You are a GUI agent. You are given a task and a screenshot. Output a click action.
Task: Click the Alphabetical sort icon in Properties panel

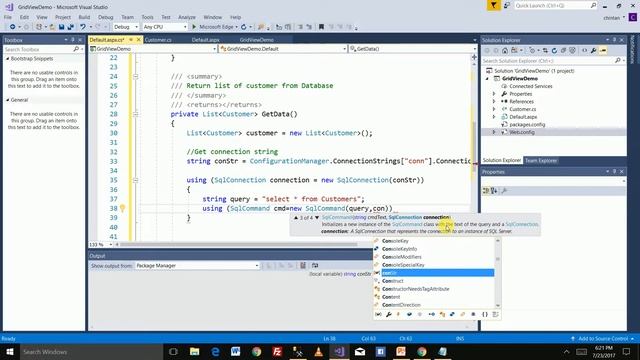494,191
